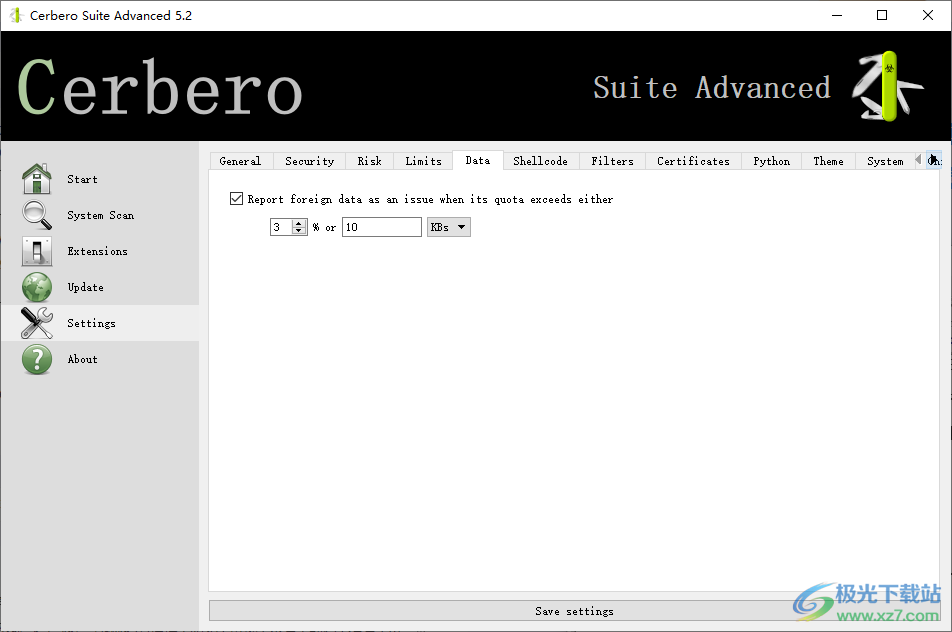The width and height of the screenshot is (952, 632).
Task: Click the About label in sidebar
Action: pos(82,359)
